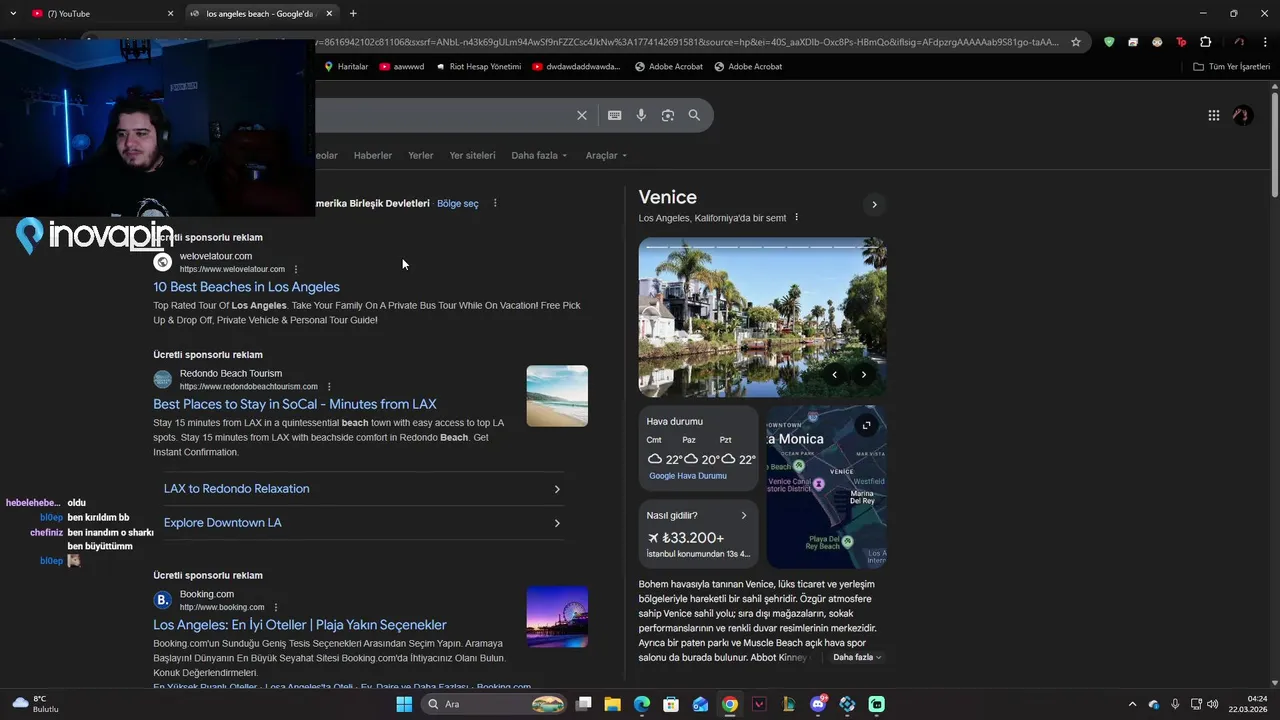Open the Google apps grid
Screen dimensions: 1280x720
[x=1214, y=115]
